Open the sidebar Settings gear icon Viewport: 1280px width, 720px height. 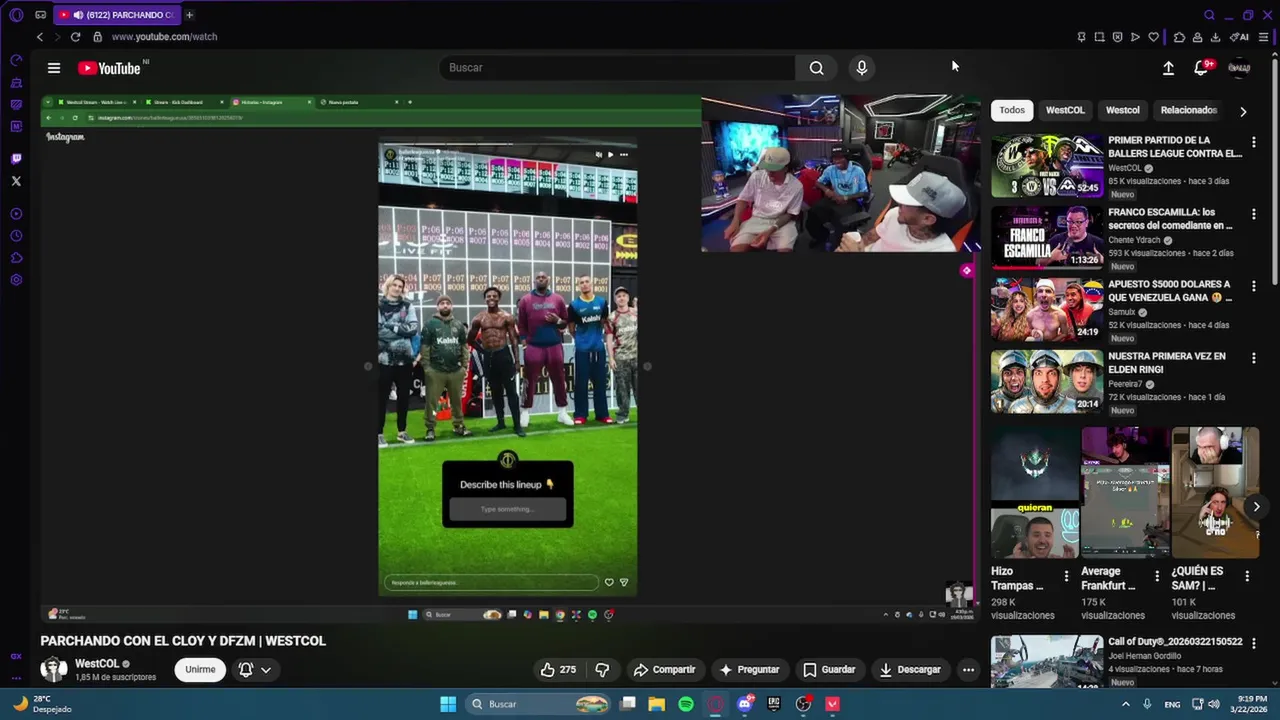(x=16, y=280)
